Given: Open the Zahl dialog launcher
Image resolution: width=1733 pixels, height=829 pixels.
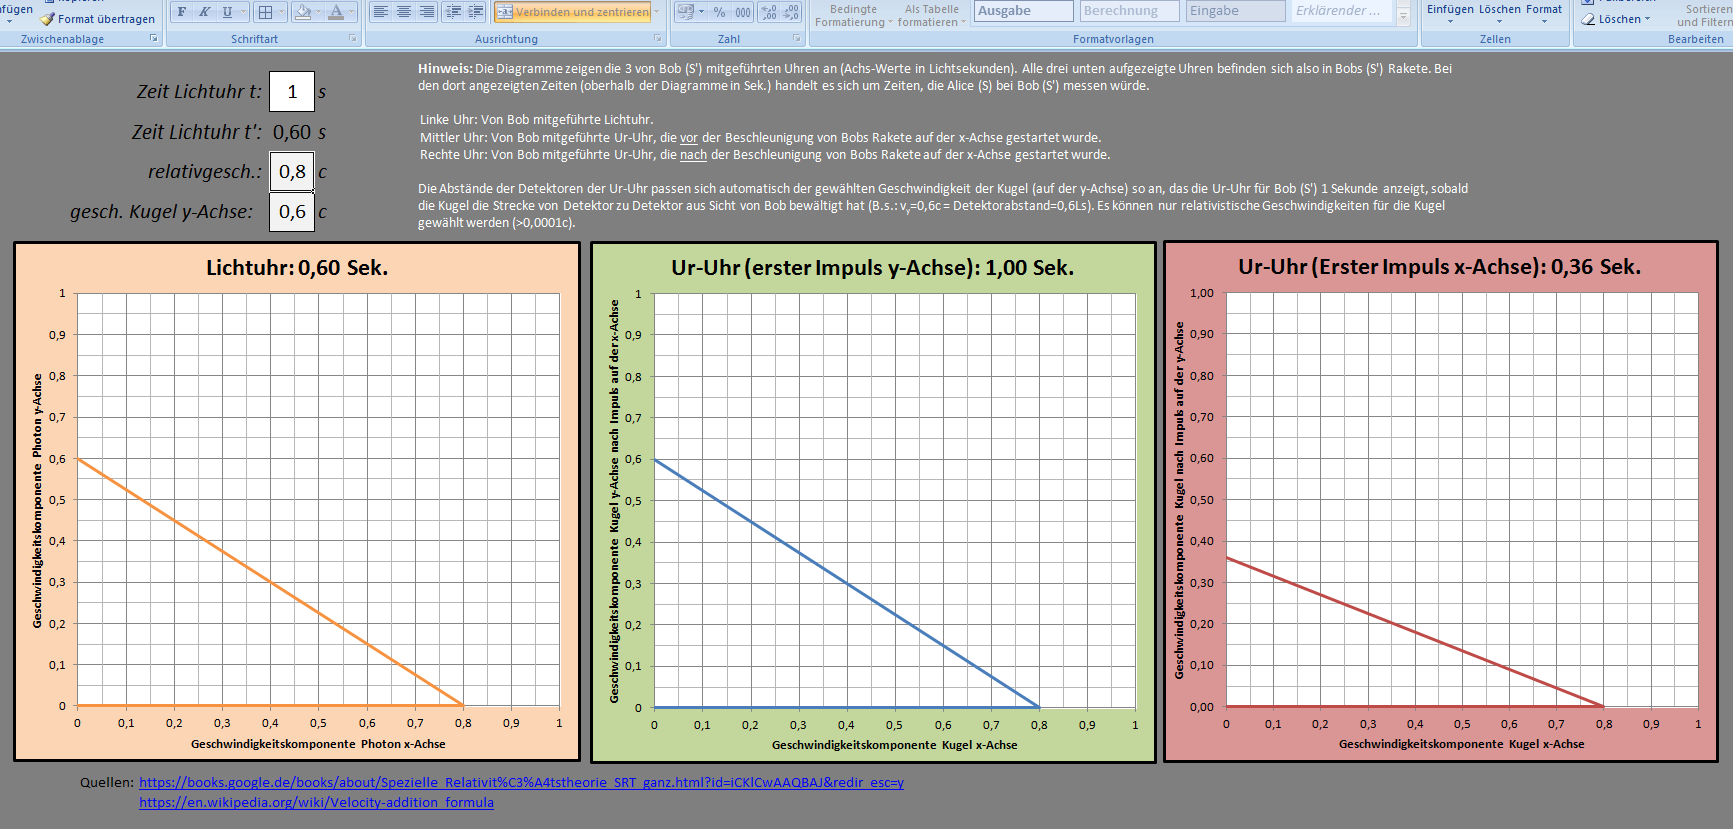Looking at the screenshot, I should click(x=797, y=39).
